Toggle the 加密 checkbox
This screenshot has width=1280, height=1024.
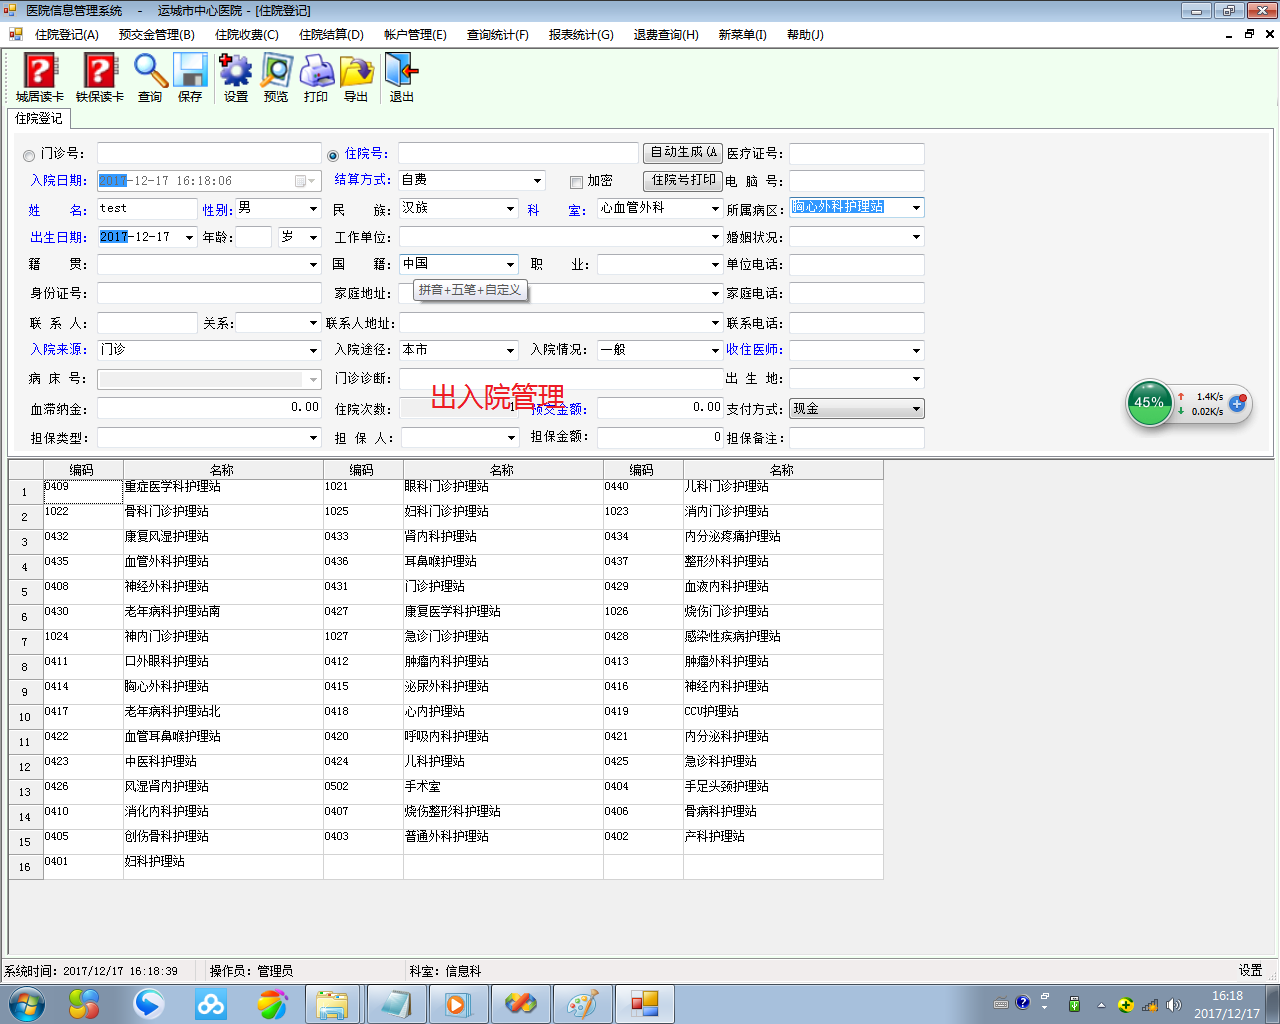coord(576,182)
